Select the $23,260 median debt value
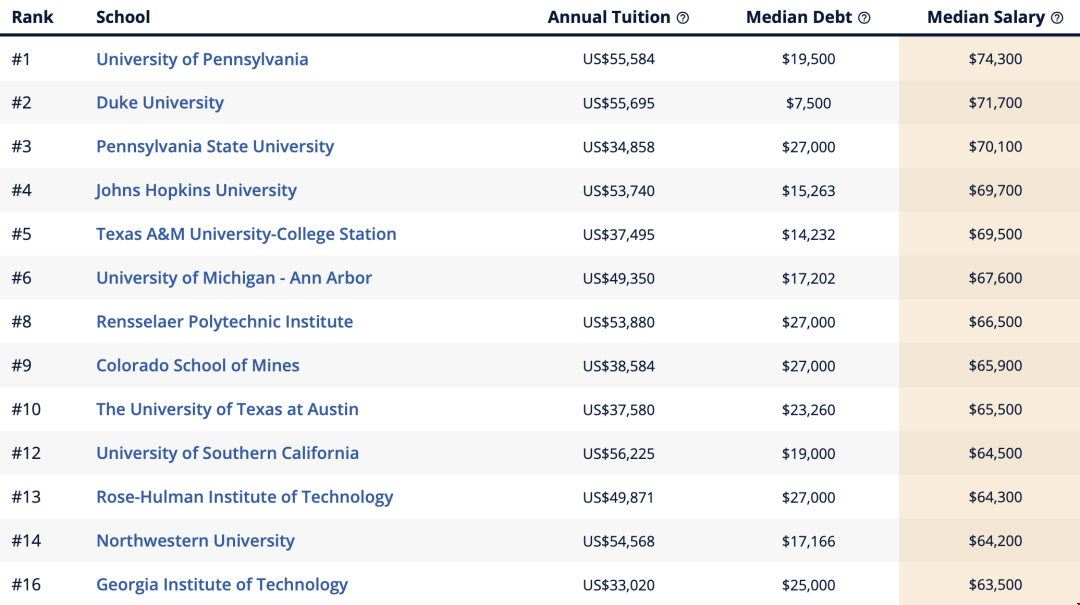 (x=809, y=409)
